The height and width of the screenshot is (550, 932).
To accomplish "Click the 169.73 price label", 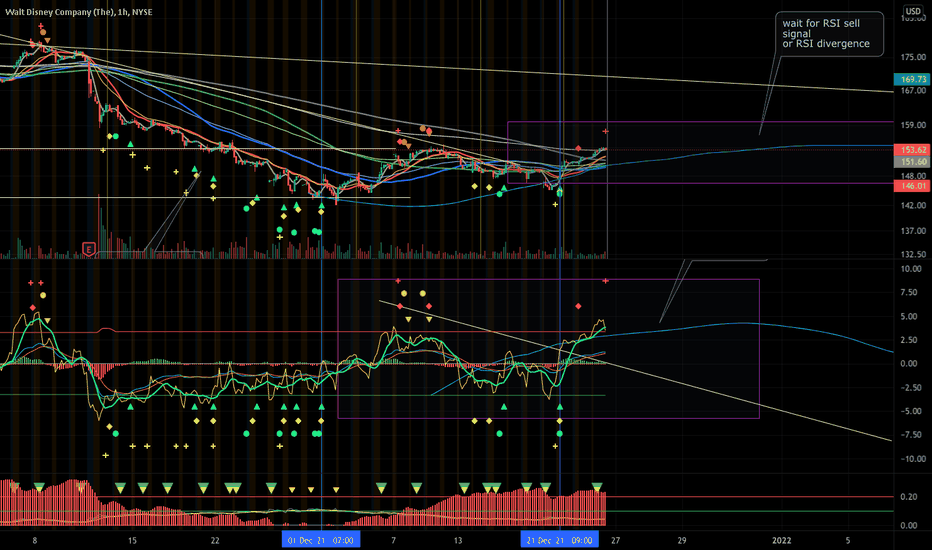I will pos(912,79).
